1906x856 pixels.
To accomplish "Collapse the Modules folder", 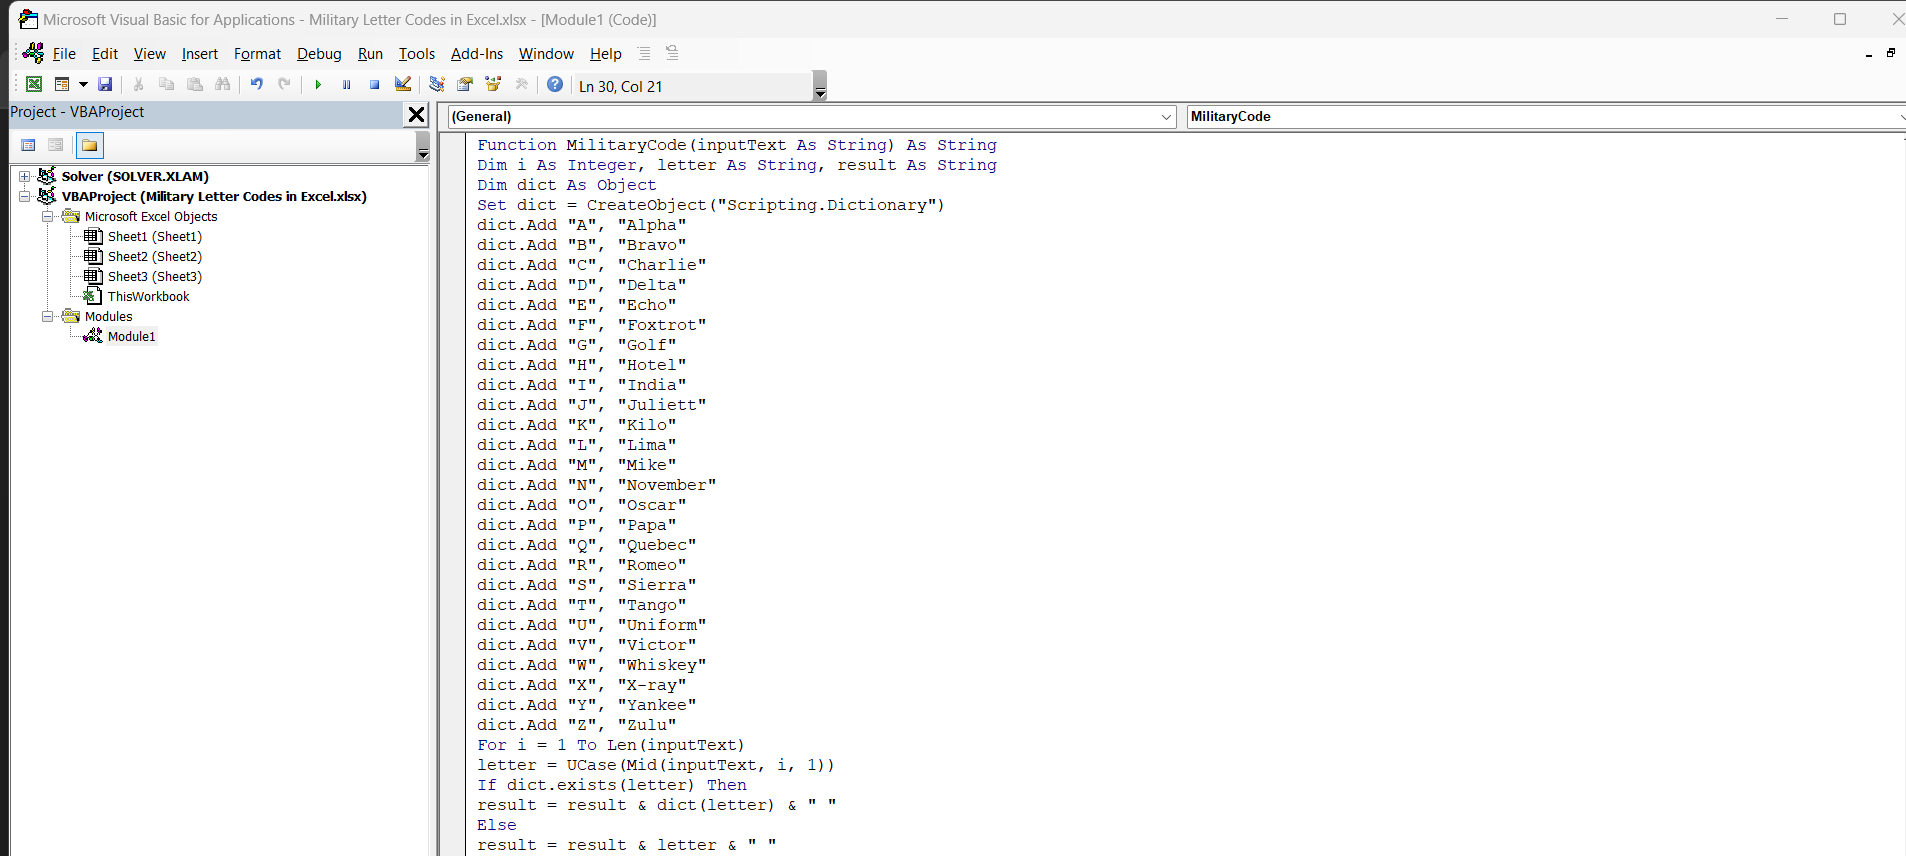I will pyautogui.click(x=47, y=316).
